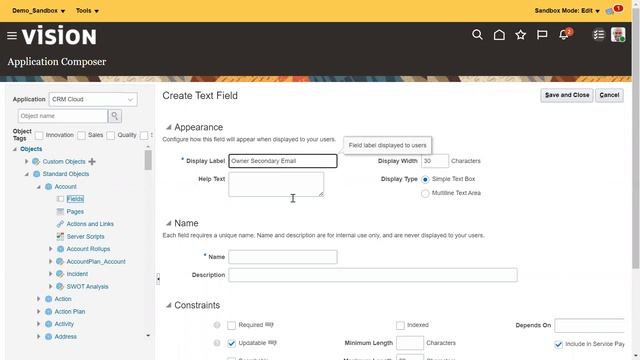Open Favorites star icon
The width and height of the screenshot is (640, 360).
[x=520, y=35]
